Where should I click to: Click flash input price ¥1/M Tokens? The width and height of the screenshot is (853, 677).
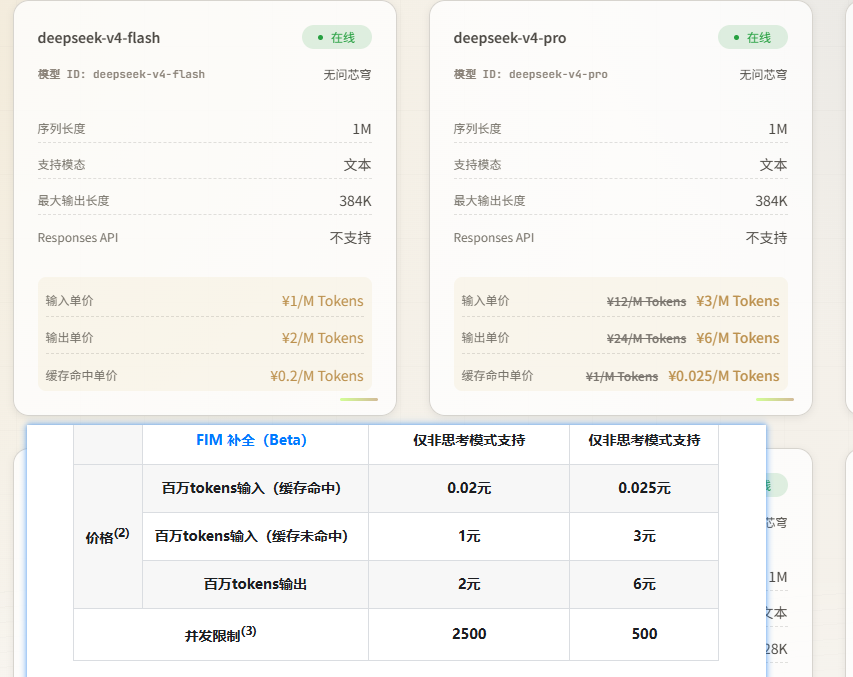pyautogui.click(x=323, y=301)
